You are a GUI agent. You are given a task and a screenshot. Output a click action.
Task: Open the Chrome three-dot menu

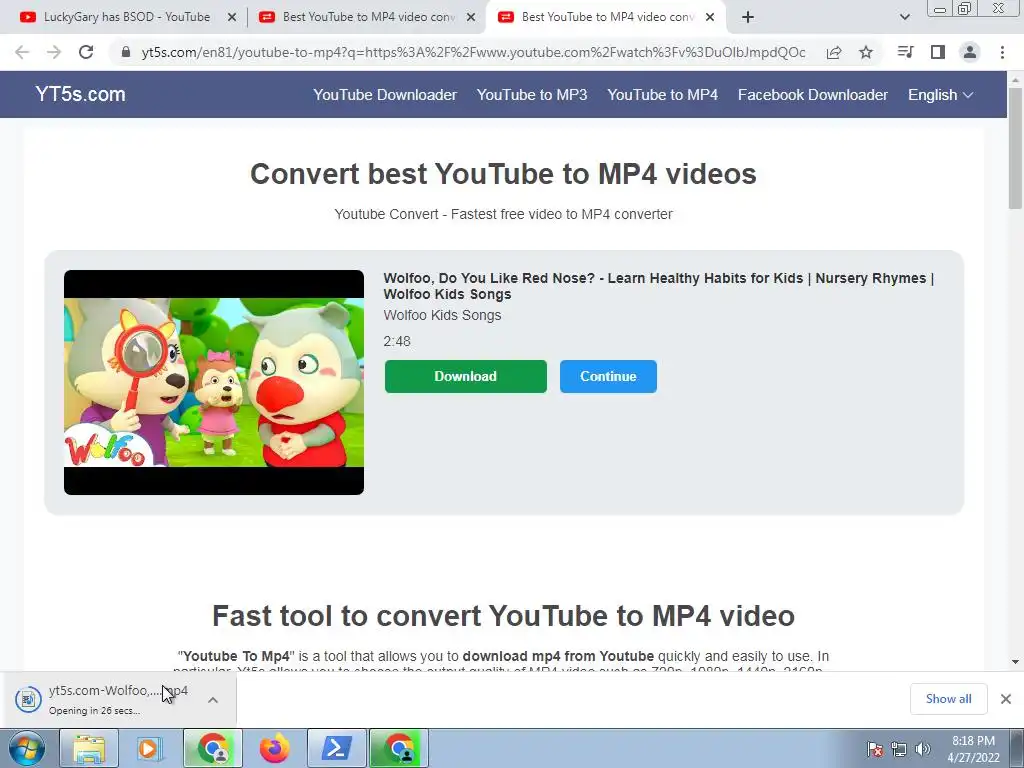pyautogui.click(x=1002, y=52)
